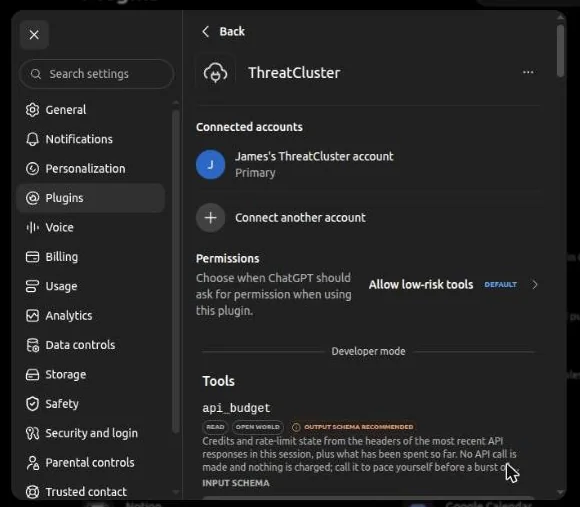Click the plus icon to connect an account

click(210, 218)
